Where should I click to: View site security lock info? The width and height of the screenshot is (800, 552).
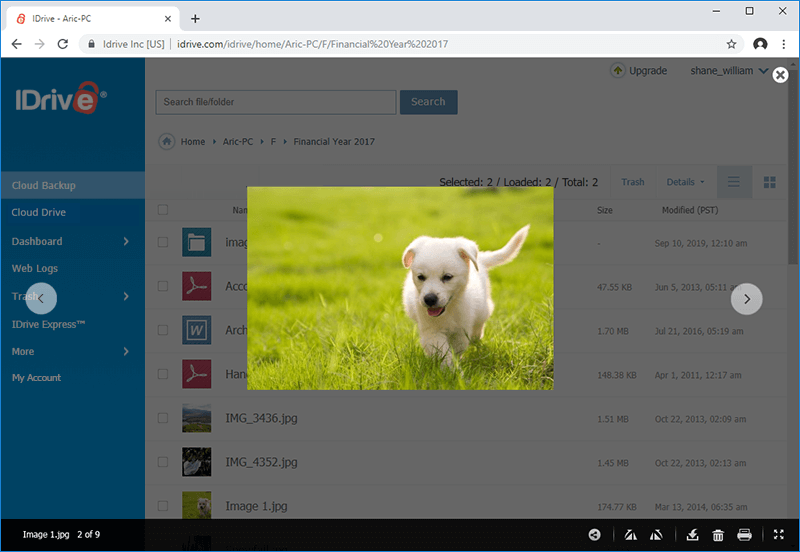coord(91,44)
